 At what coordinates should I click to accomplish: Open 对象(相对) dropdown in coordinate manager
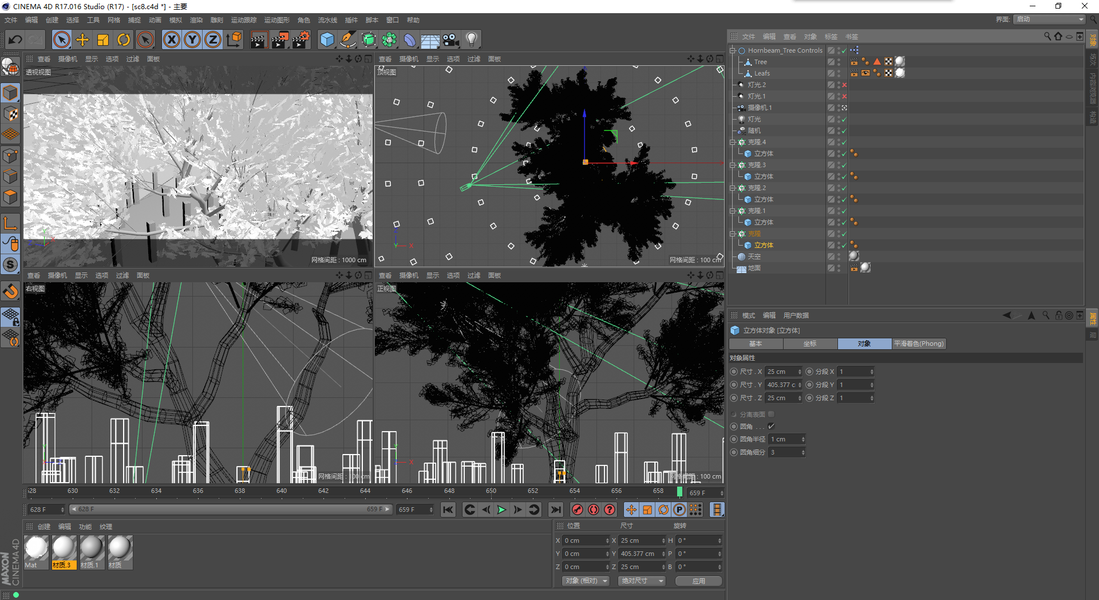coord(585,580)
